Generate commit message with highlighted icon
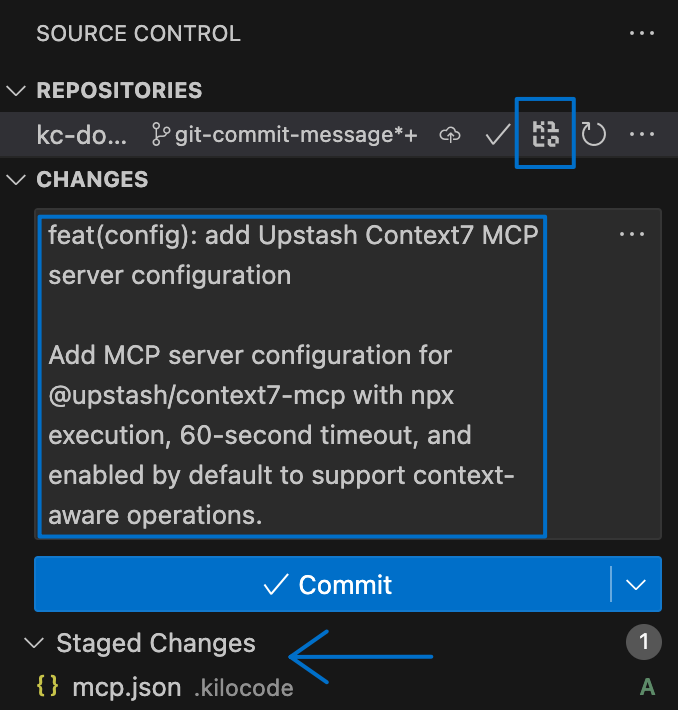 pyautogui.click(x=545, y=133)
